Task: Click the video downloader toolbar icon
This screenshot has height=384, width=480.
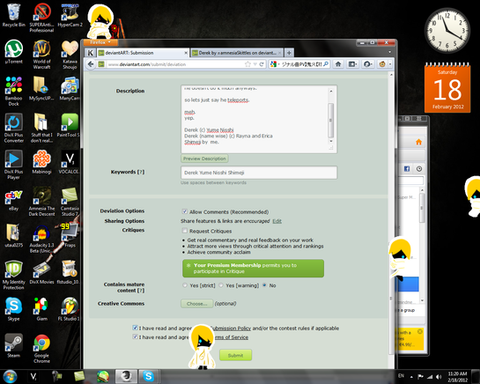Action: pos(353,64)
